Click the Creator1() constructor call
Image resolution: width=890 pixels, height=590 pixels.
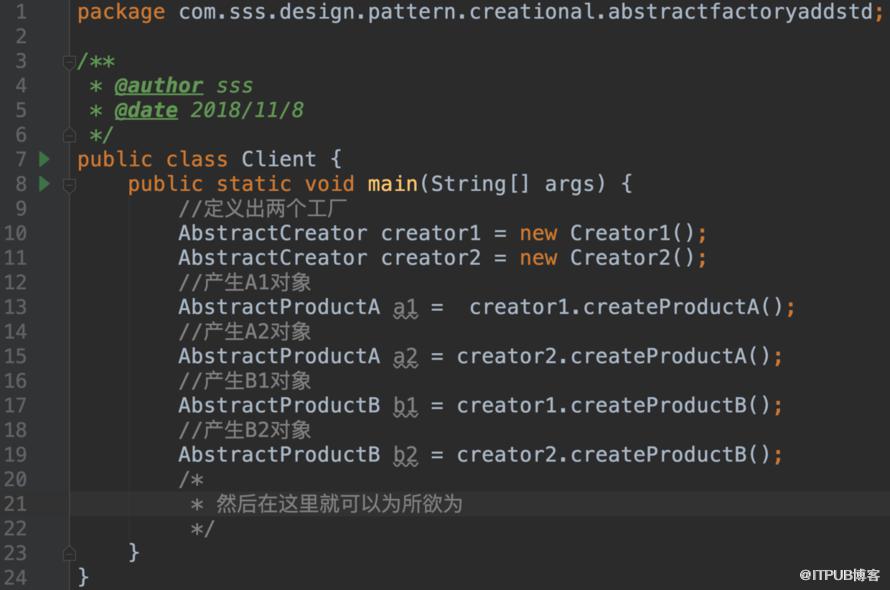point(632,233)
